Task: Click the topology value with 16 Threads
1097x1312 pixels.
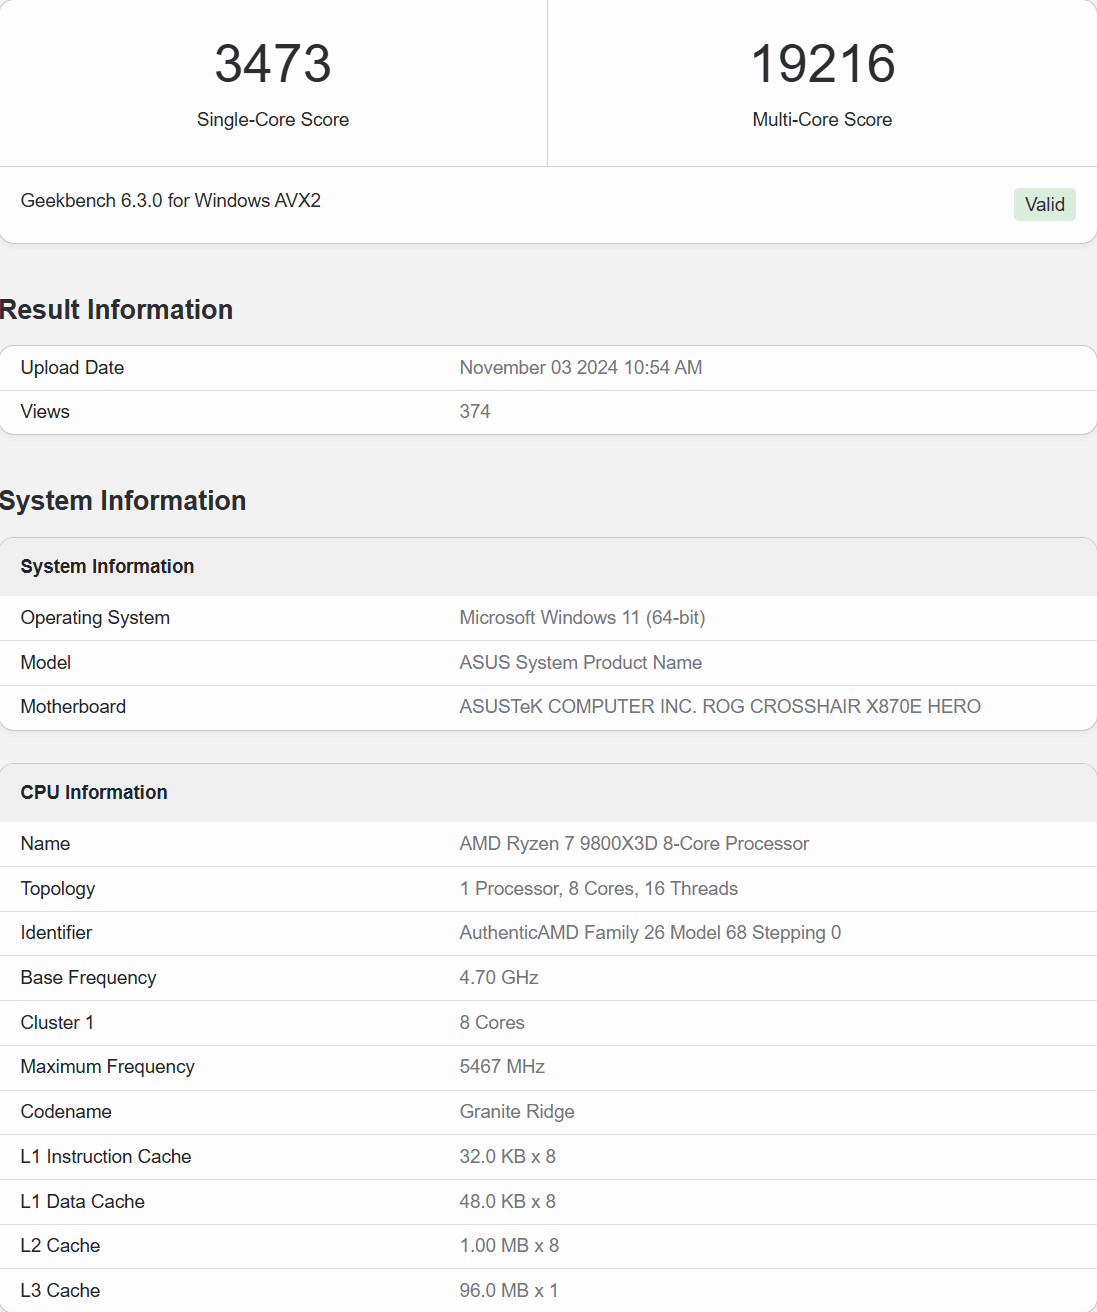Action: click(x=598, y=889)
